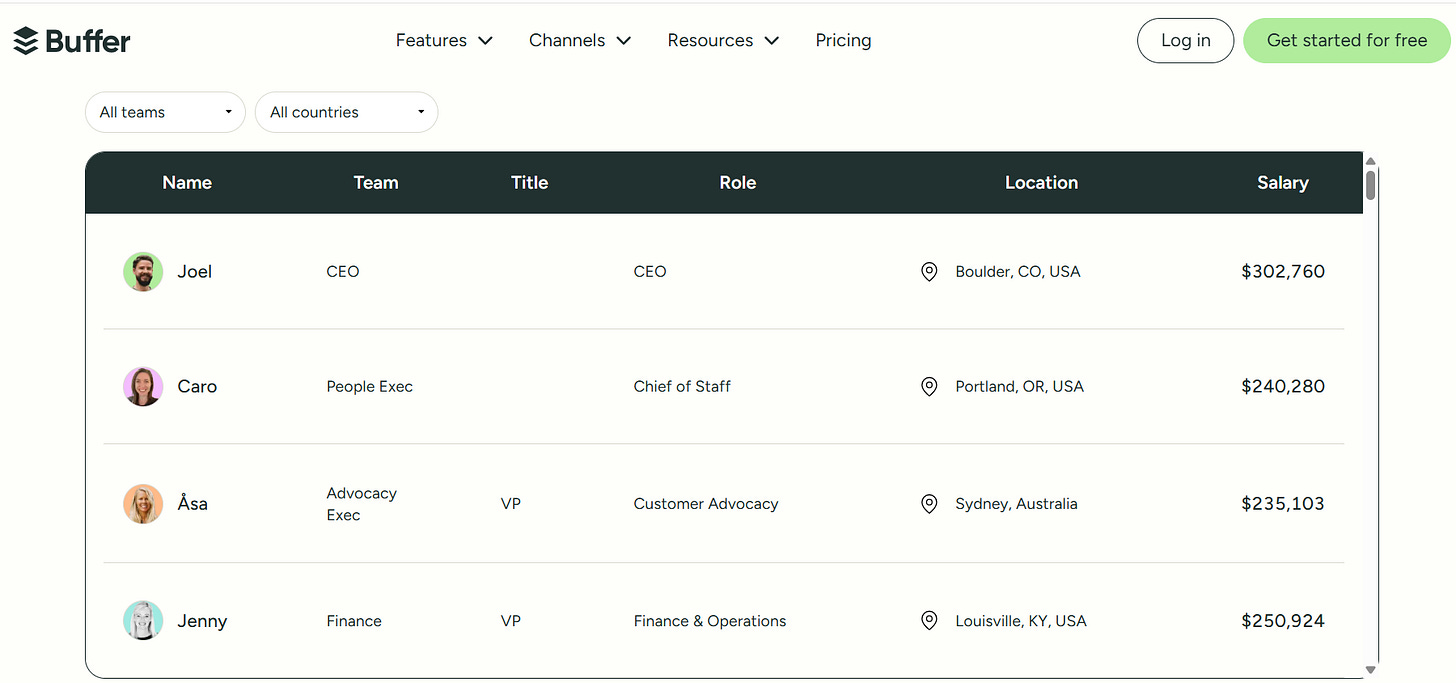Click Jenny's avatar photo

143,621
